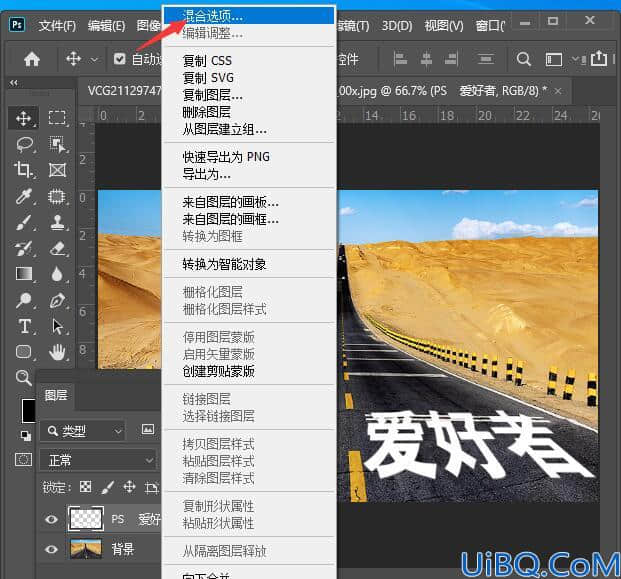The image size is (621, 579).
Task: Select the Horizontal Type tool
Action: [25, 326]
